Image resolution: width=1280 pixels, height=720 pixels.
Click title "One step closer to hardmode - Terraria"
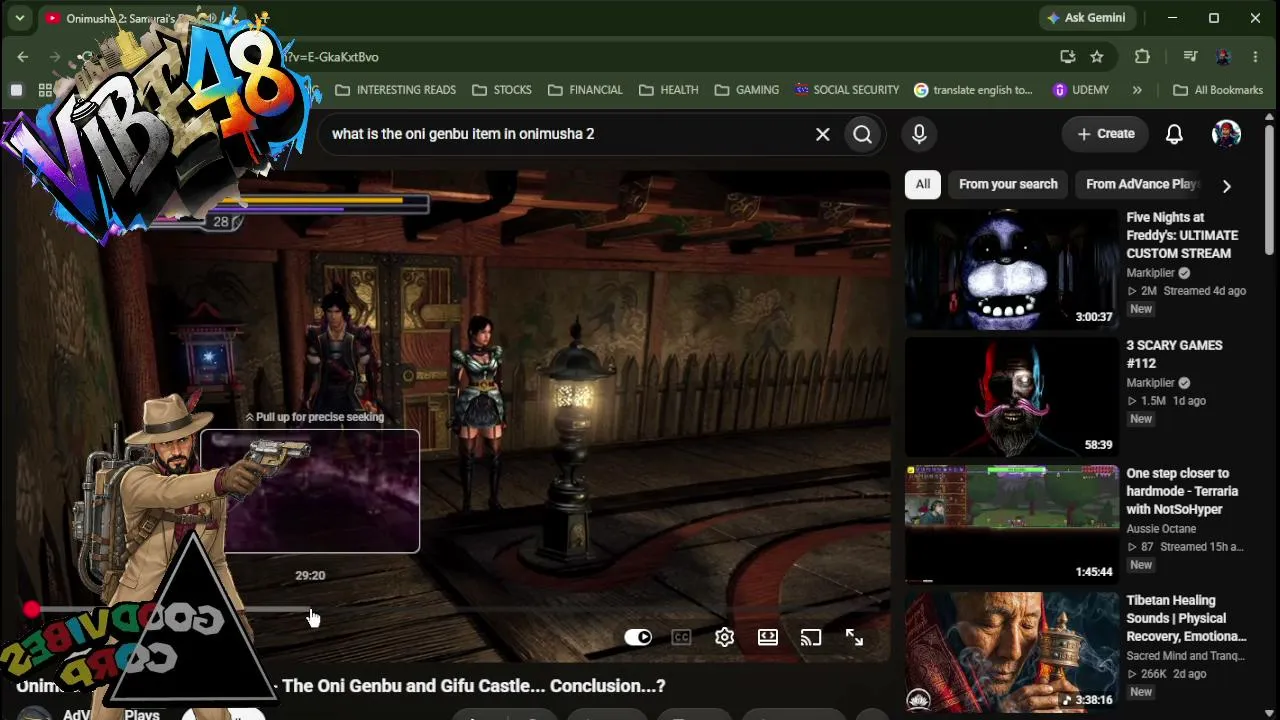pos(1182,491)
